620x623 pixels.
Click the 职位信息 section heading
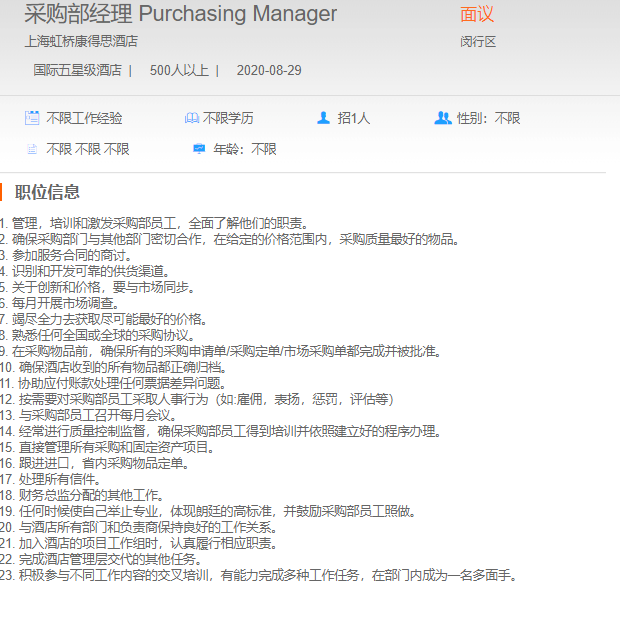(x=47, y=192)
